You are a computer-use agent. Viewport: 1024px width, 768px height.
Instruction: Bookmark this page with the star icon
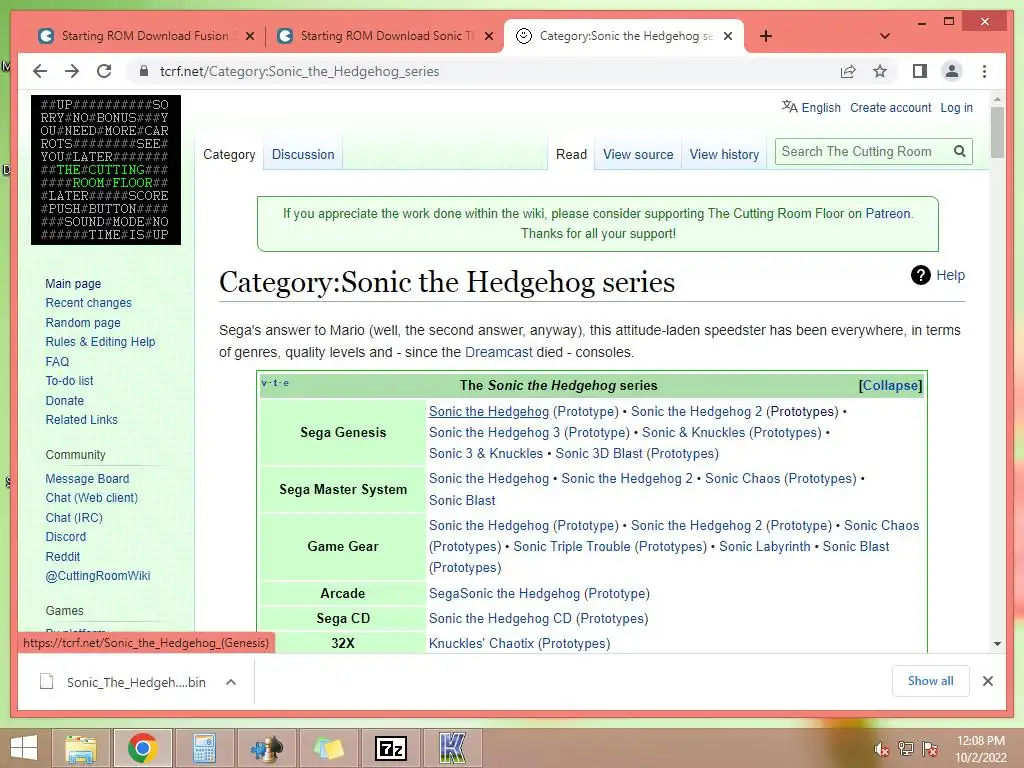pos(880,71)
